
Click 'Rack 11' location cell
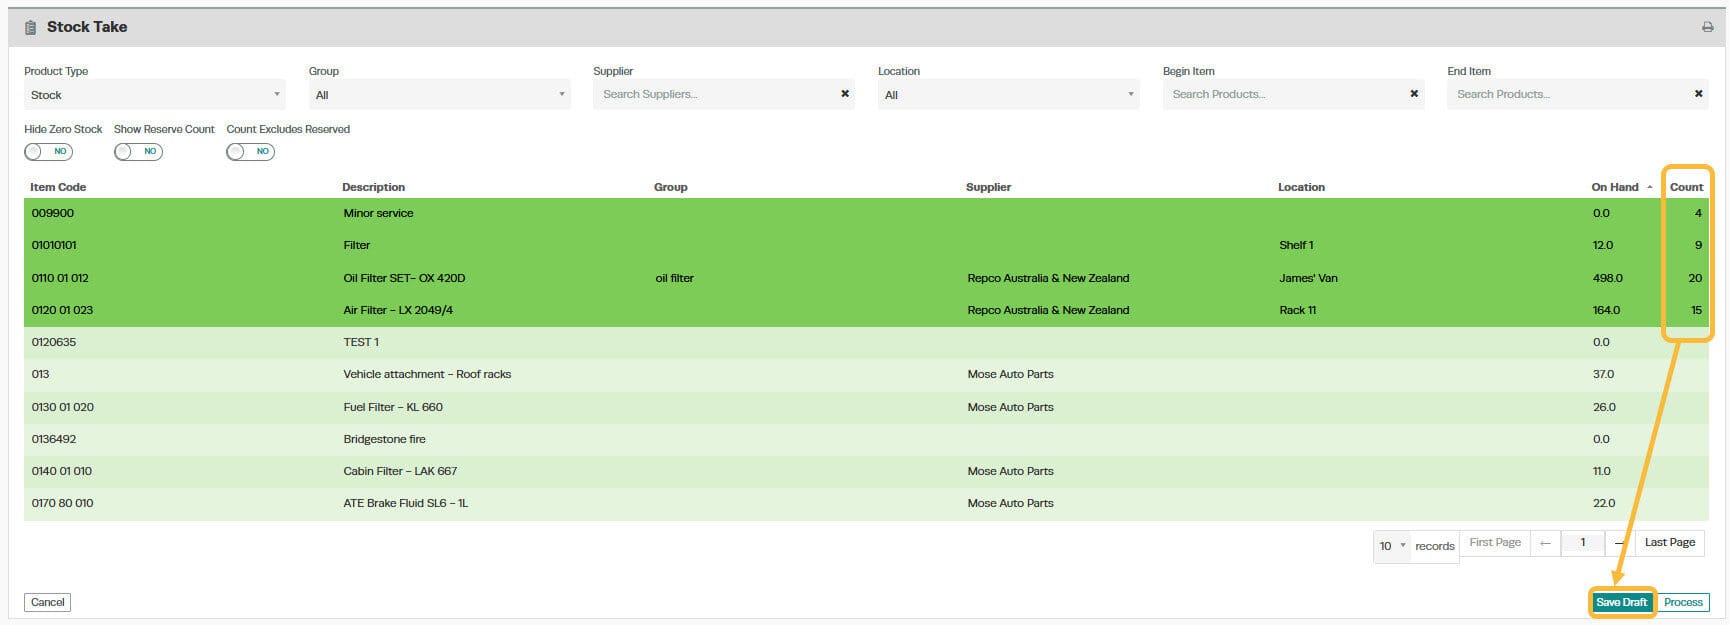[x=1297, y=310]
